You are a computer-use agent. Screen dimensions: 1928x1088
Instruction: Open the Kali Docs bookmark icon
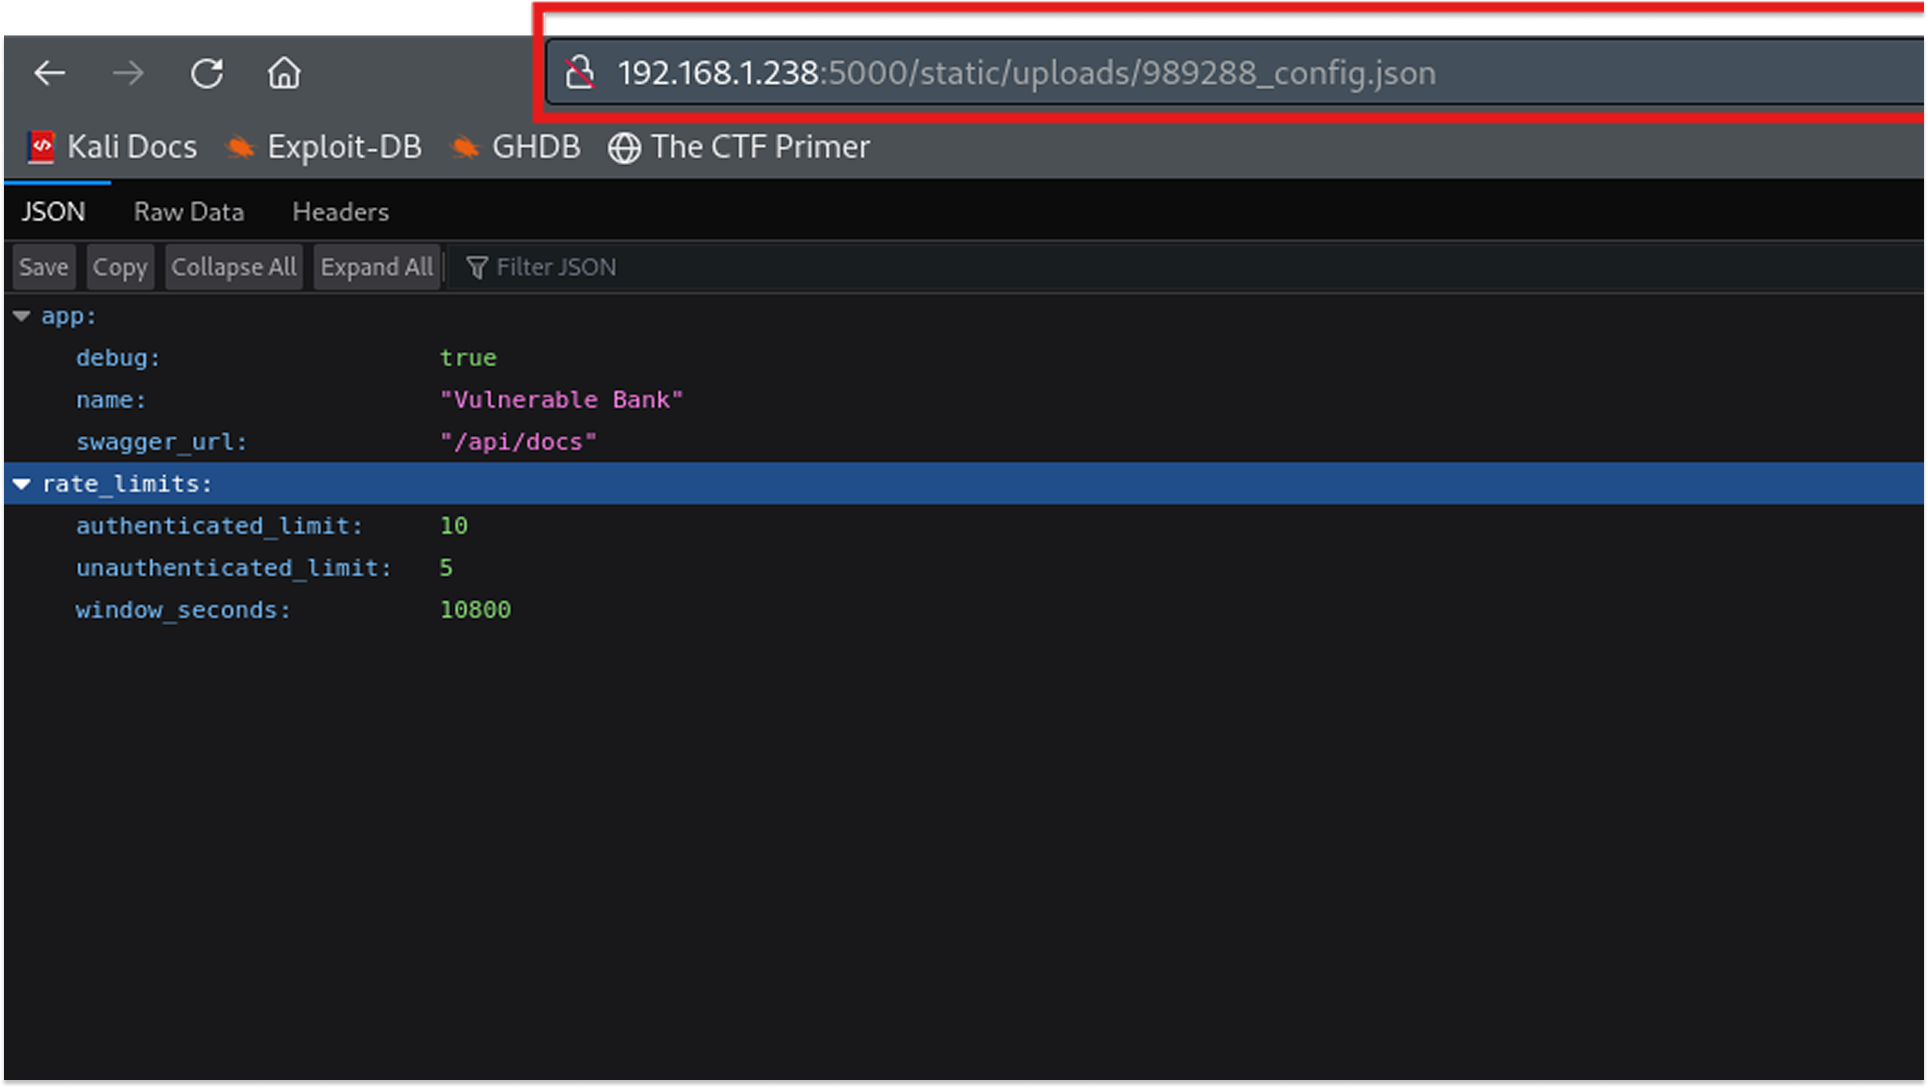40,146
